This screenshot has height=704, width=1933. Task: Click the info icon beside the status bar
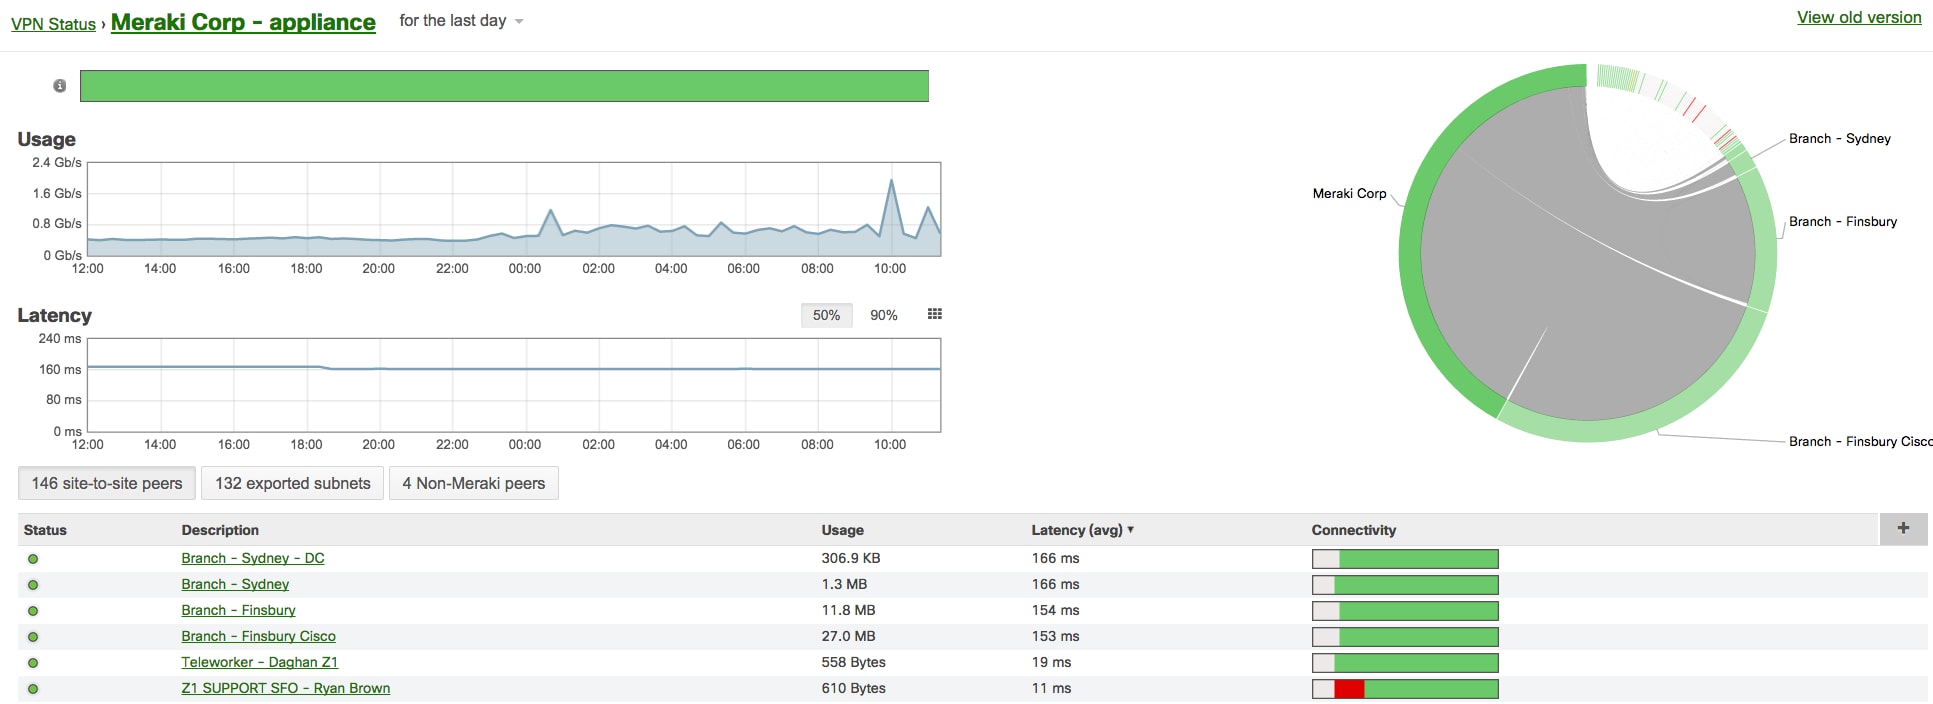(60, 86)
